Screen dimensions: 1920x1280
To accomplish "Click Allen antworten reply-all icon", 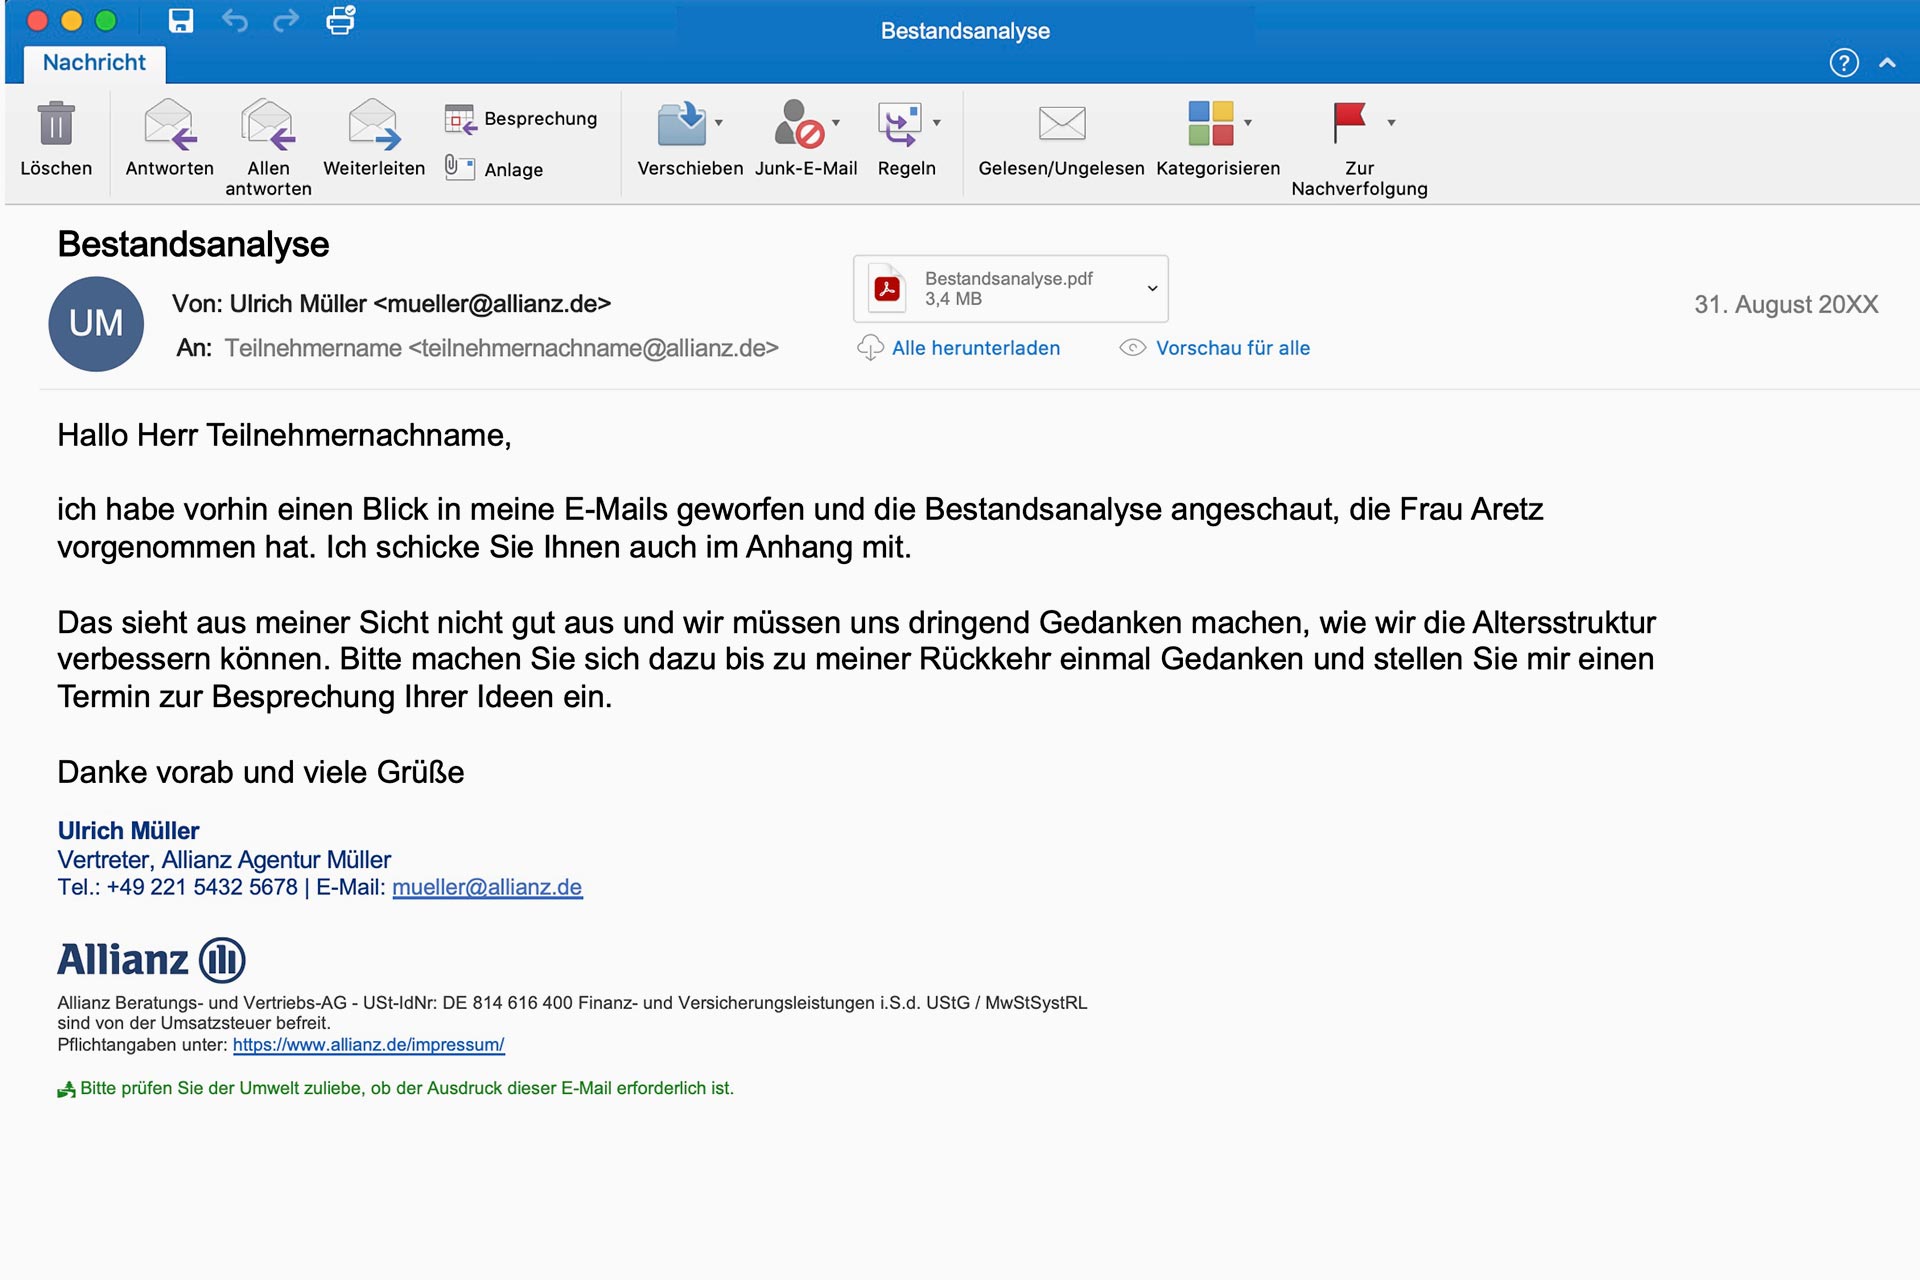I will 268,124.
